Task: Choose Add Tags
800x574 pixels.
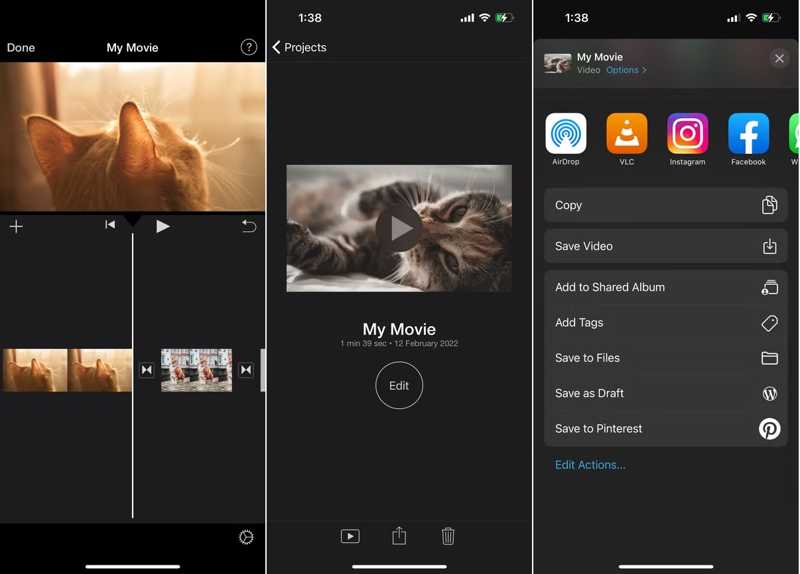Action: coord(666,322)
